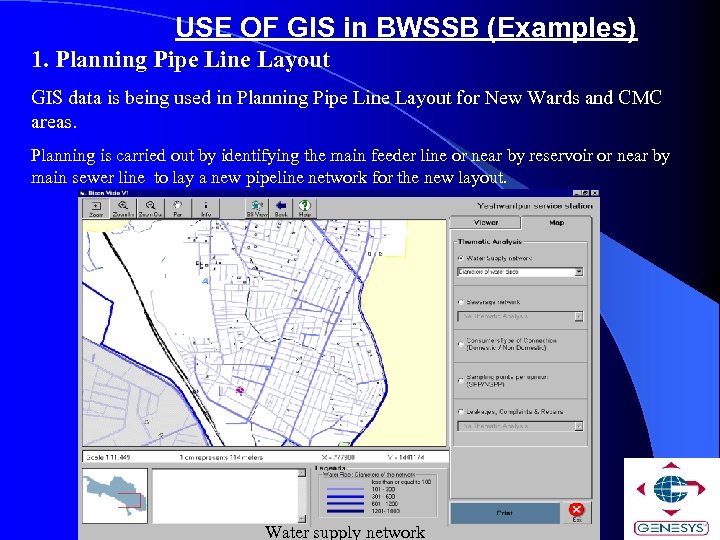Image resolution: width=720 pixels, height=540 pixels.
Task: Click the Back arrow toolbar button
Action: tap(281, 209)
